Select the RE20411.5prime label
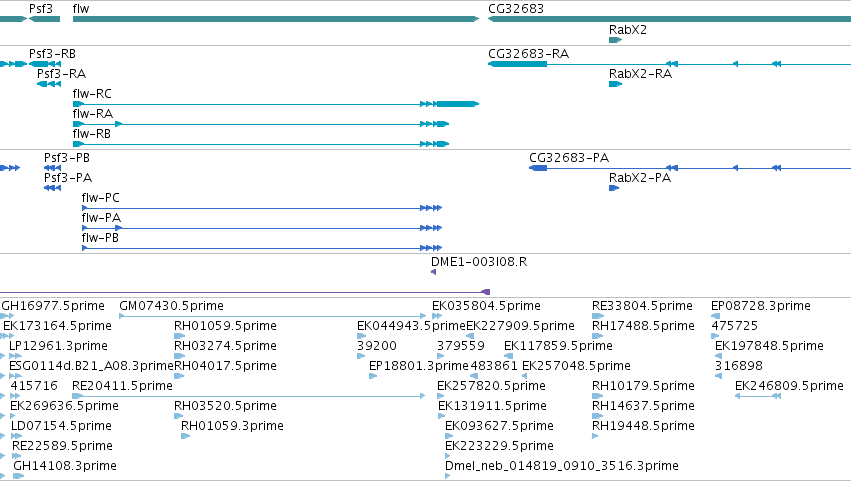 pyautogui.click(x=122, y=386)
